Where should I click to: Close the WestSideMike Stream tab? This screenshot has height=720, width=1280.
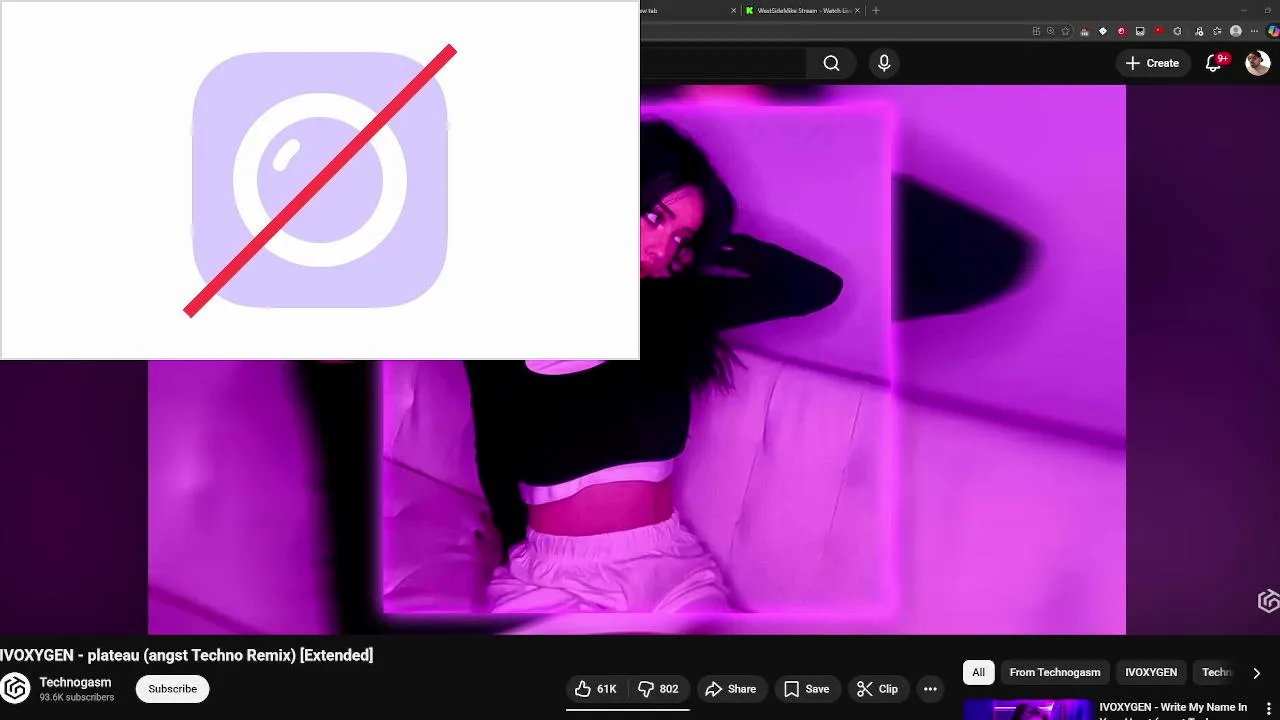[857, 10]
